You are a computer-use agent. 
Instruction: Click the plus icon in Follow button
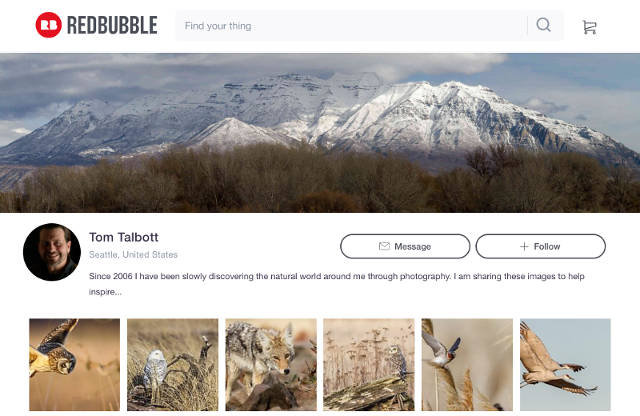coord(524,246)
